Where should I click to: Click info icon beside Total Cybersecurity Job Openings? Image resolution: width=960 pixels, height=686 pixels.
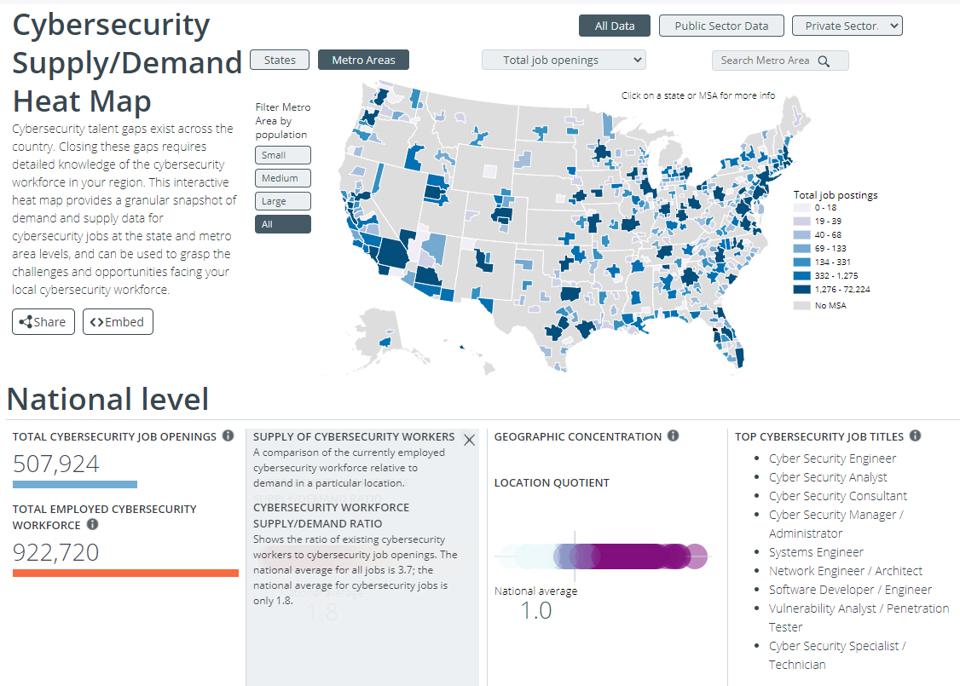228,435
